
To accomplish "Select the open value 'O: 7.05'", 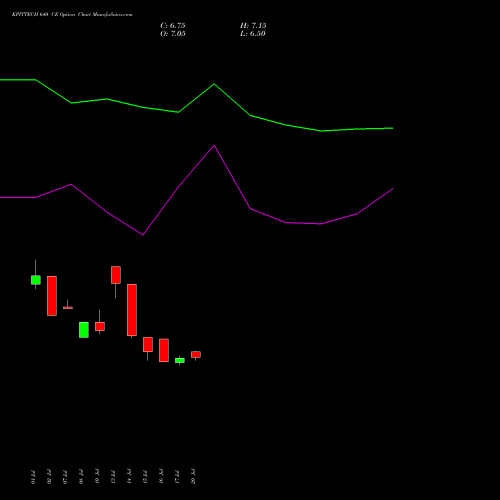I will tap(173, 34).
